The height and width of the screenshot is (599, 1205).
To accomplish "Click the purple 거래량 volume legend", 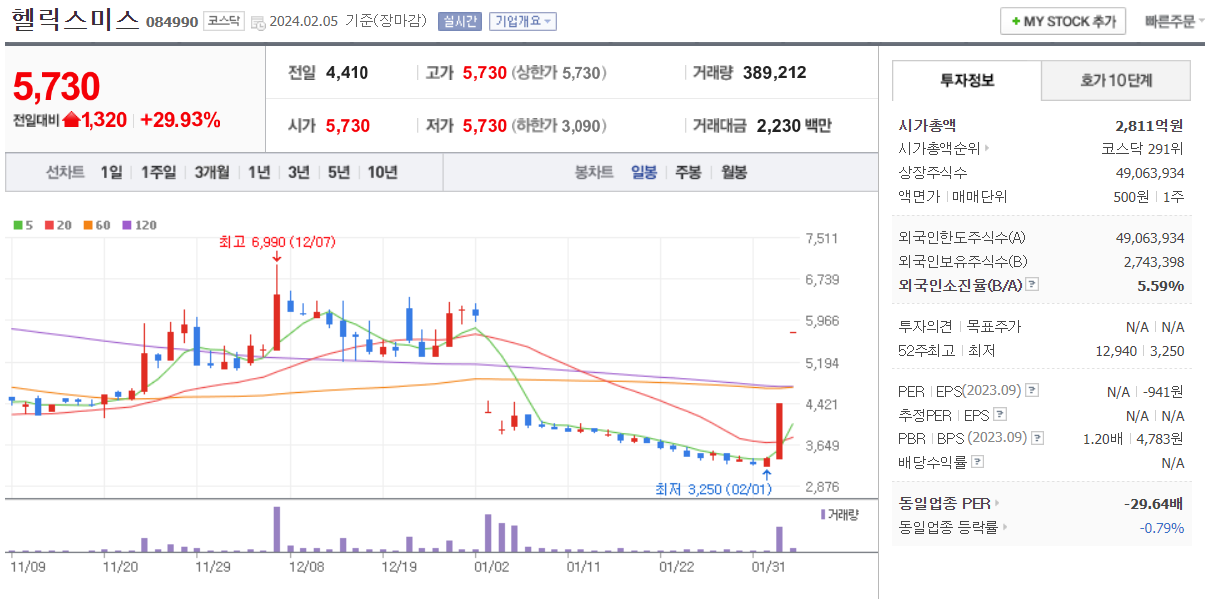I will pyautogui.click(x=839, y=514).
